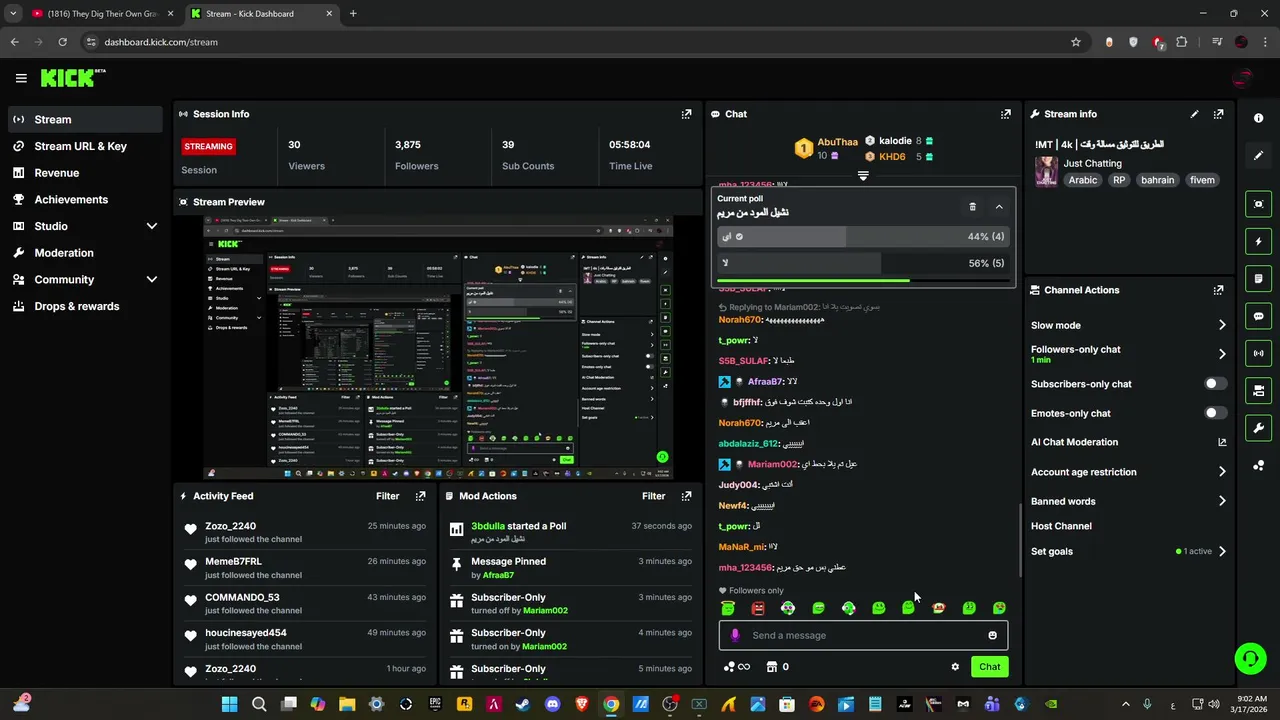Toggle Emotes-only chat switch
This screenshot has width=1280, height=720.
pyautogui.click(x=1214, y=413)
